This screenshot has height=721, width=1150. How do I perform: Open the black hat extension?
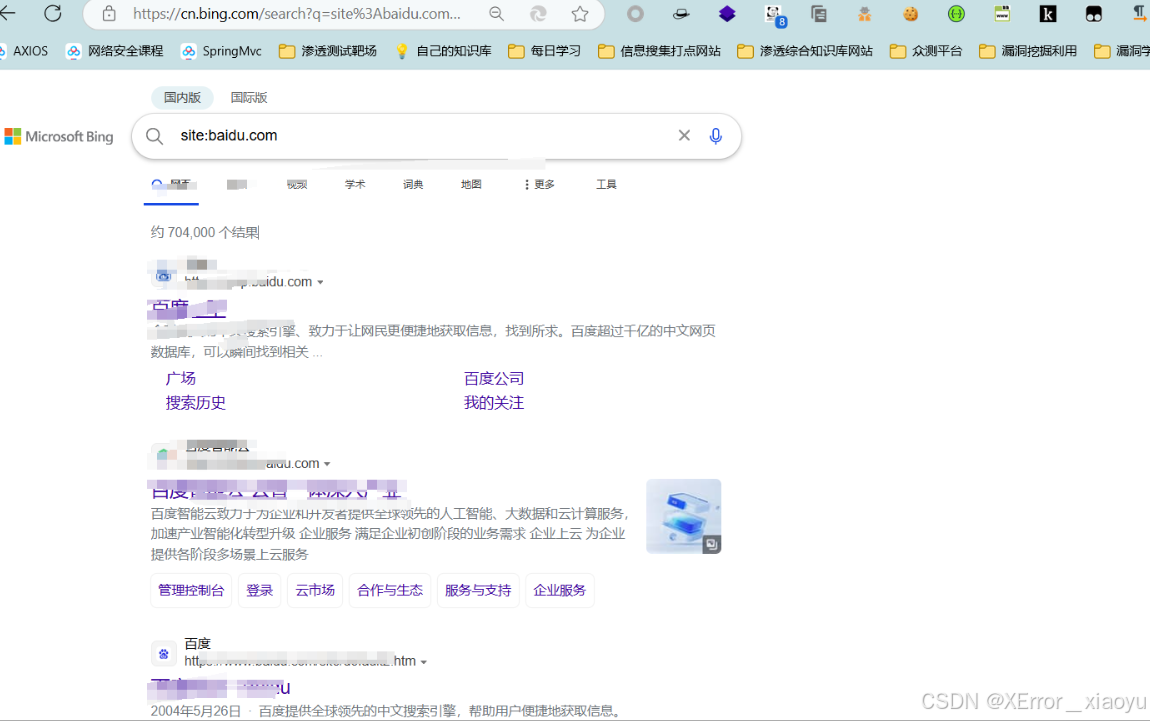[681, 13]
